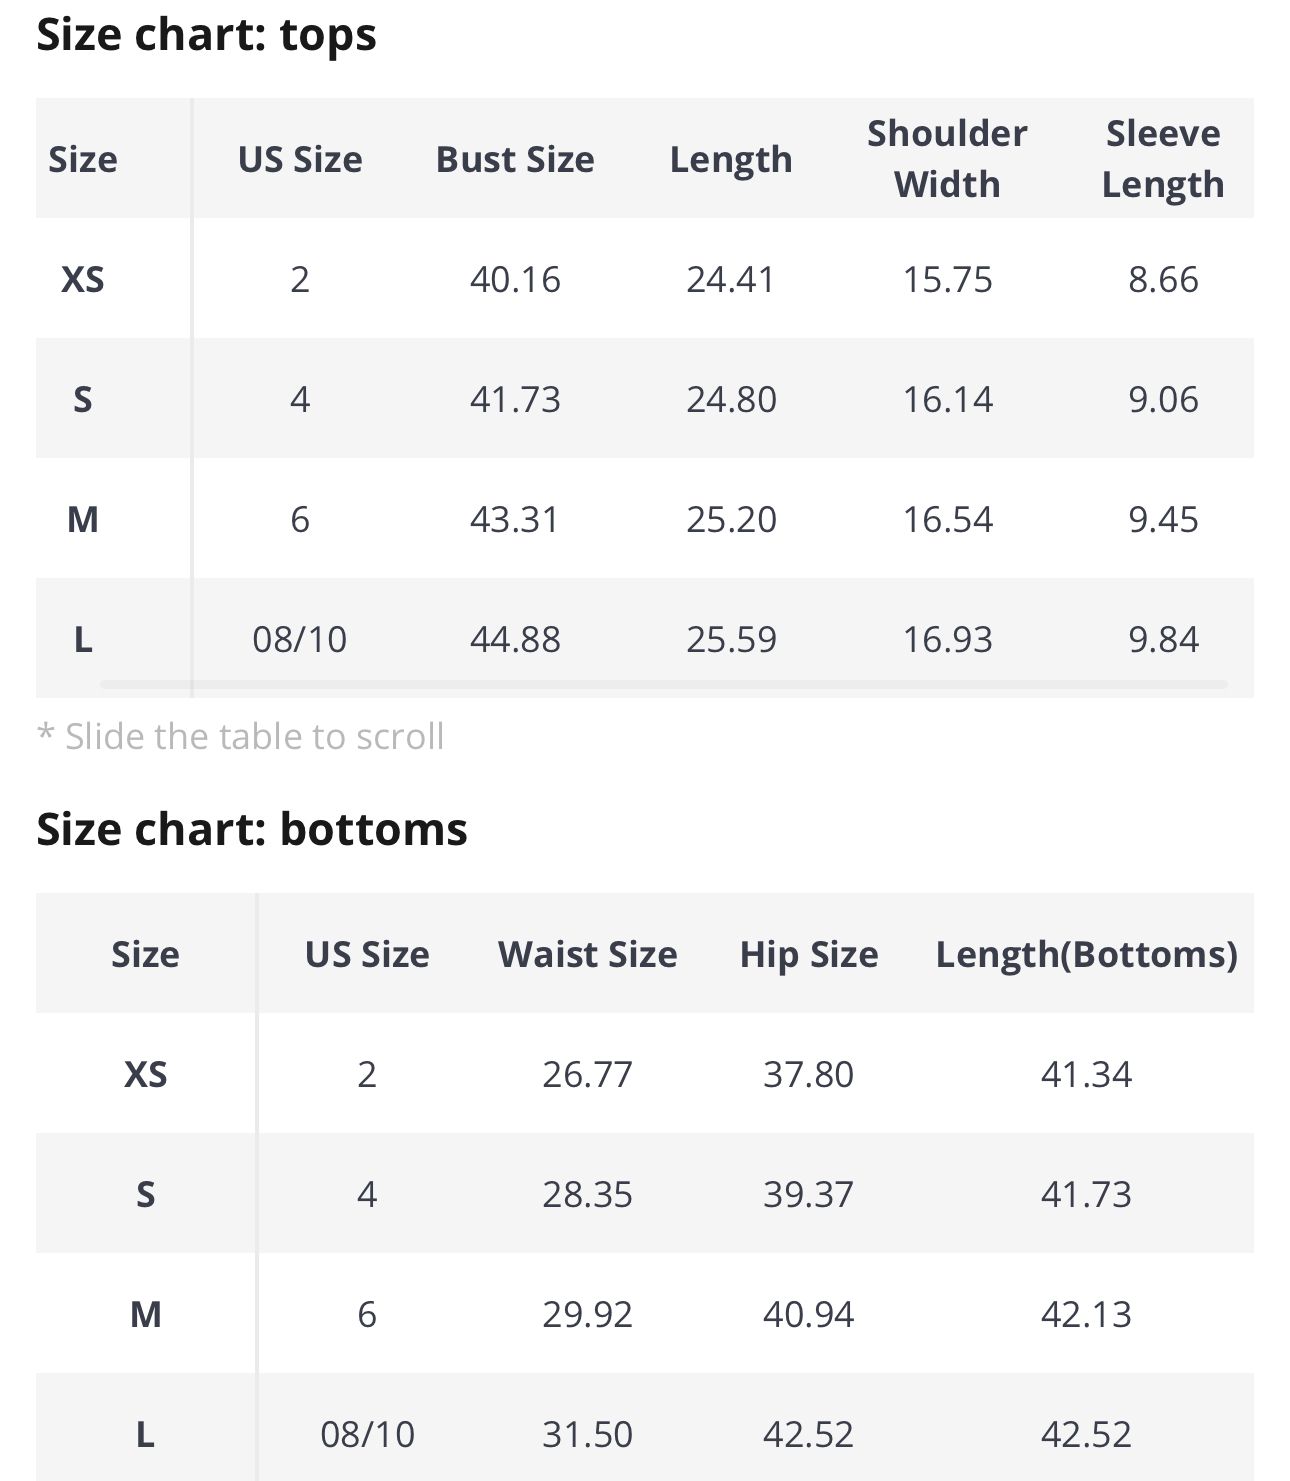This screenshot has width=1290, height=1481.
Task: Click the horizontal scrollbar under tops table
Action: (x=663, y=685)
